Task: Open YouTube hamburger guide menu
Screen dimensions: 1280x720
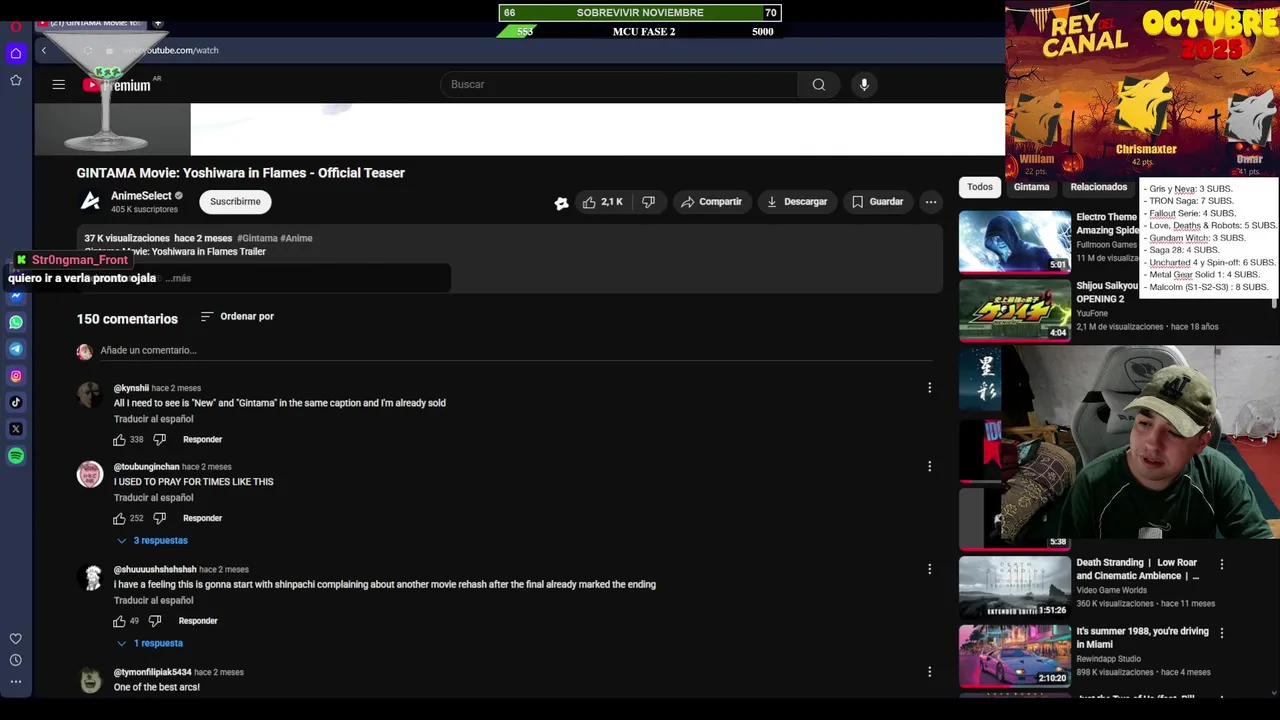Action: 59,85
